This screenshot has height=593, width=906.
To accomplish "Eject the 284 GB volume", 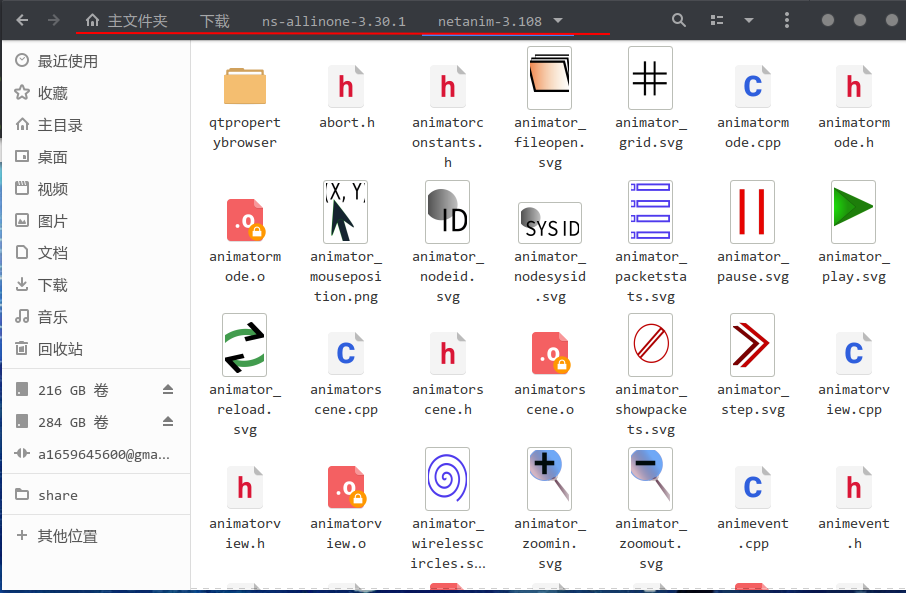I will (x=168, y=422).
